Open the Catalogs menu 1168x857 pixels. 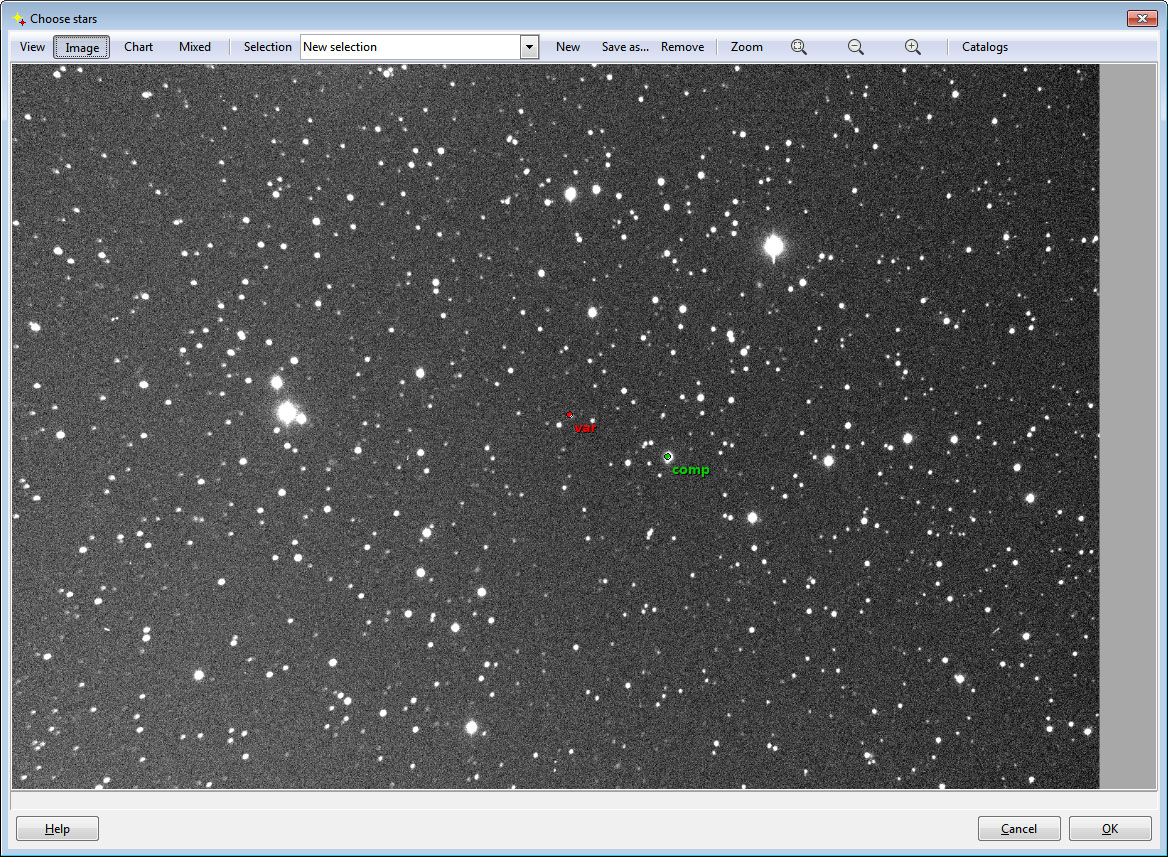pyautogui.click(x=984, y=47)
